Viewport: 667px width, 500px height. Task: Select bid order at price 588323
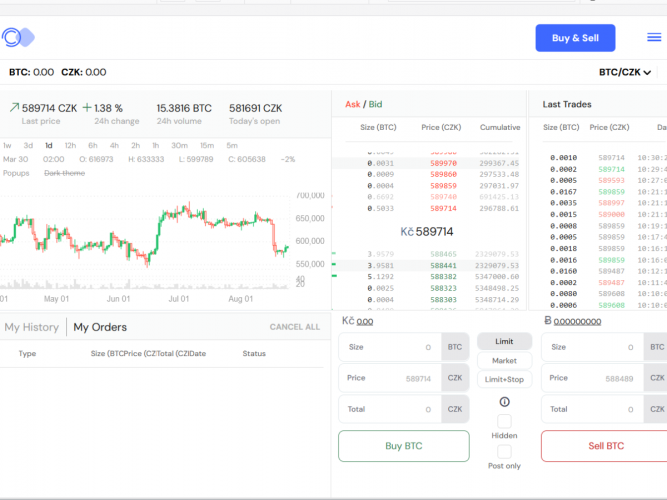click(x=429, y=288)
